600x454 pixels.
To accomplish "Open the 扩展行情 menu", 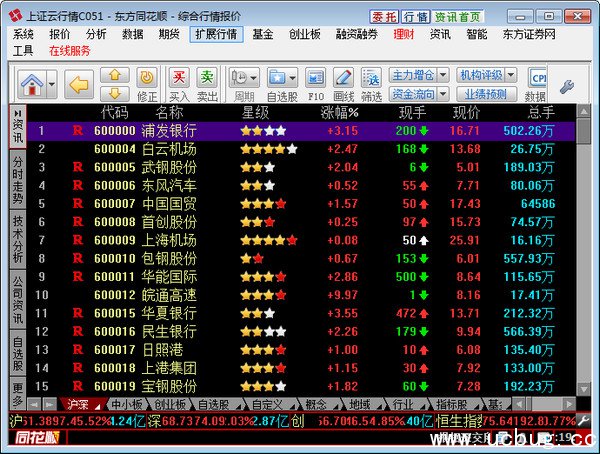I will (x=215, y=34).
